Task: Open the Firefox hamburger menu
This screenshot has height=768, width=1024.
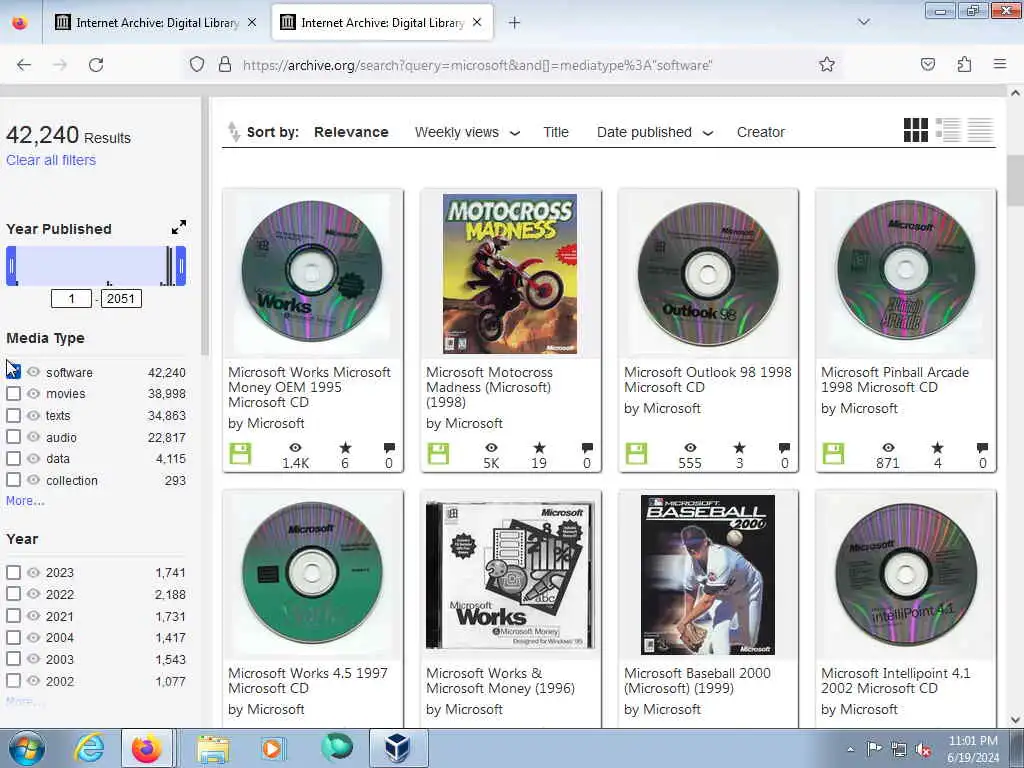Action: coord(1000,64)
